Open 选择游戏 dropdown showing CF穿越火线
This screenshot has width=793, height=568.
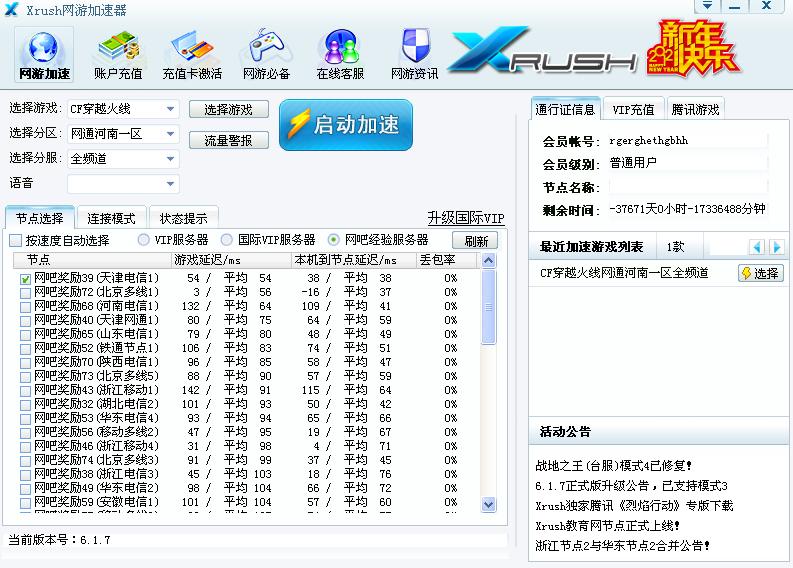click(x=123, y=109)
